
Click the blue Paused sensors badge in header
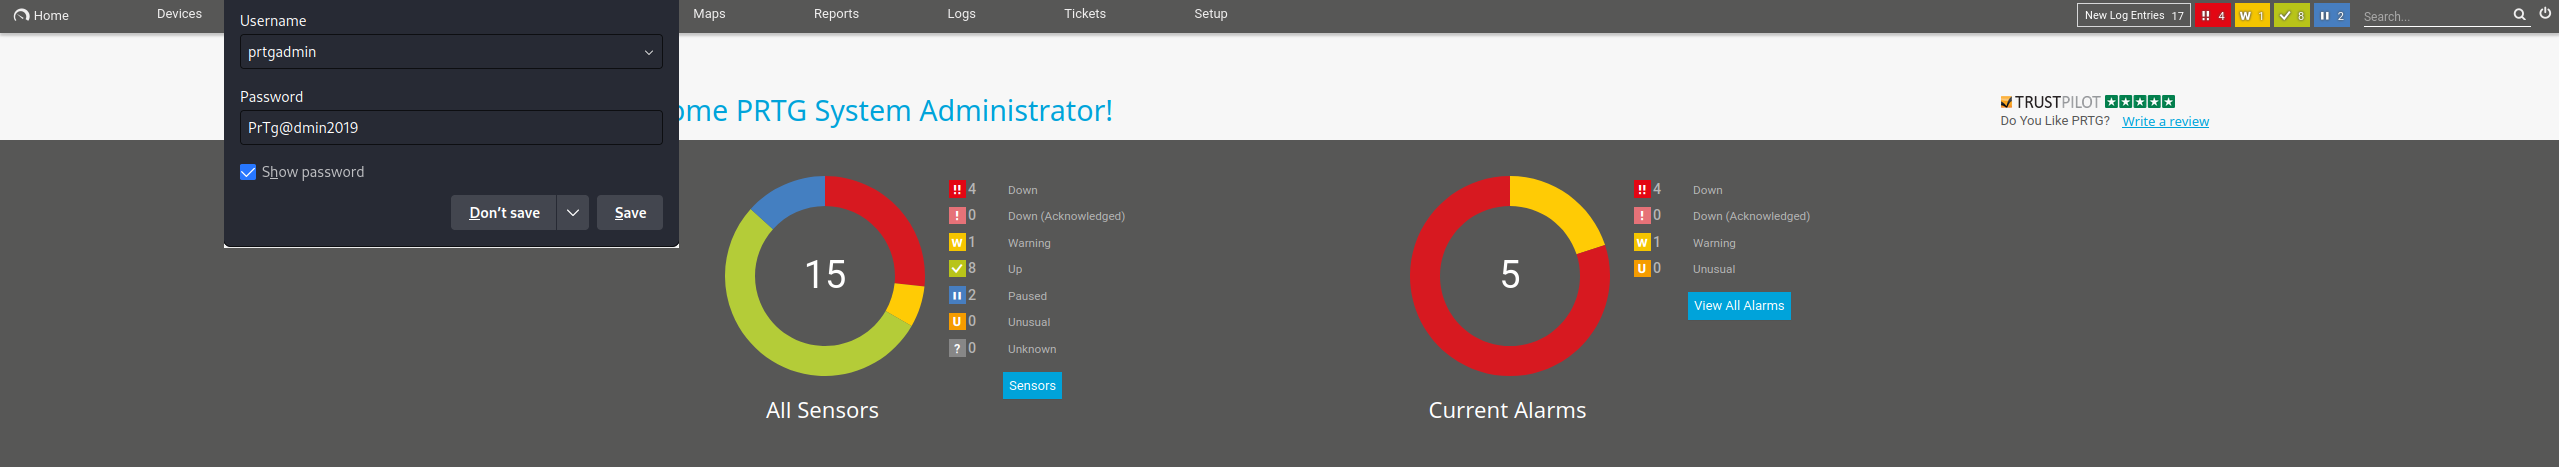[2331, 16]
